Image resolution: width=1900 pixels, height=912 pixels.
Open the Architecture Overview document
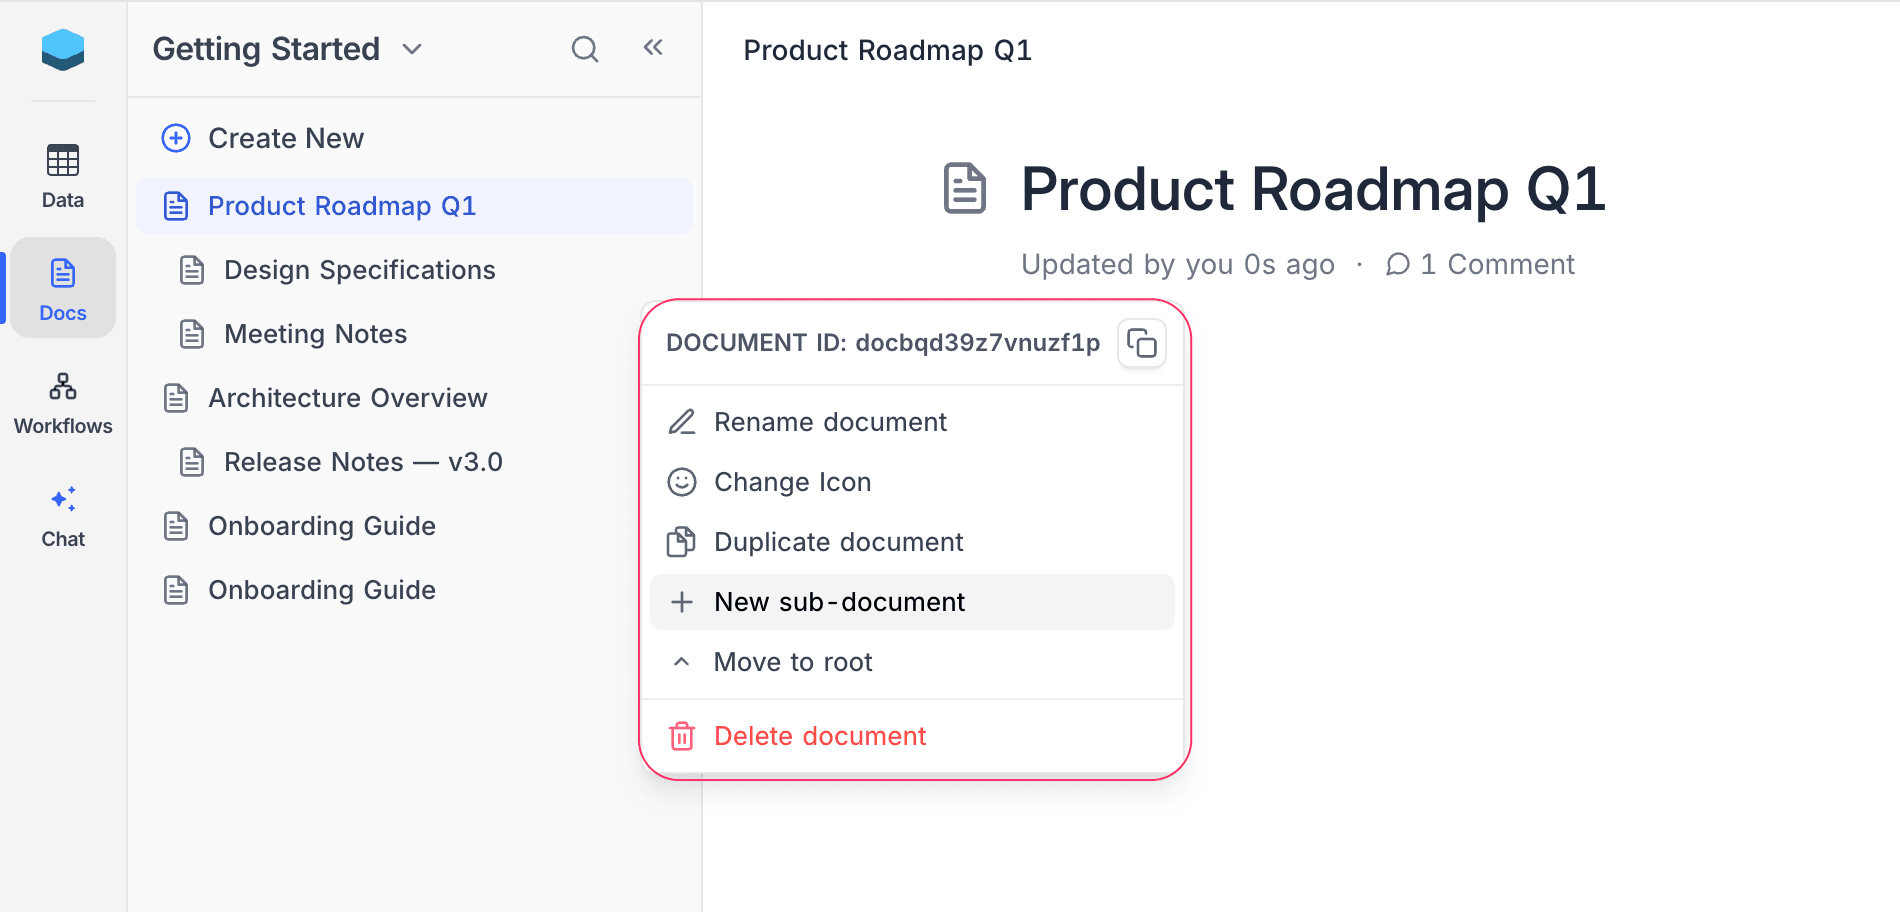[x=348, y=397]
